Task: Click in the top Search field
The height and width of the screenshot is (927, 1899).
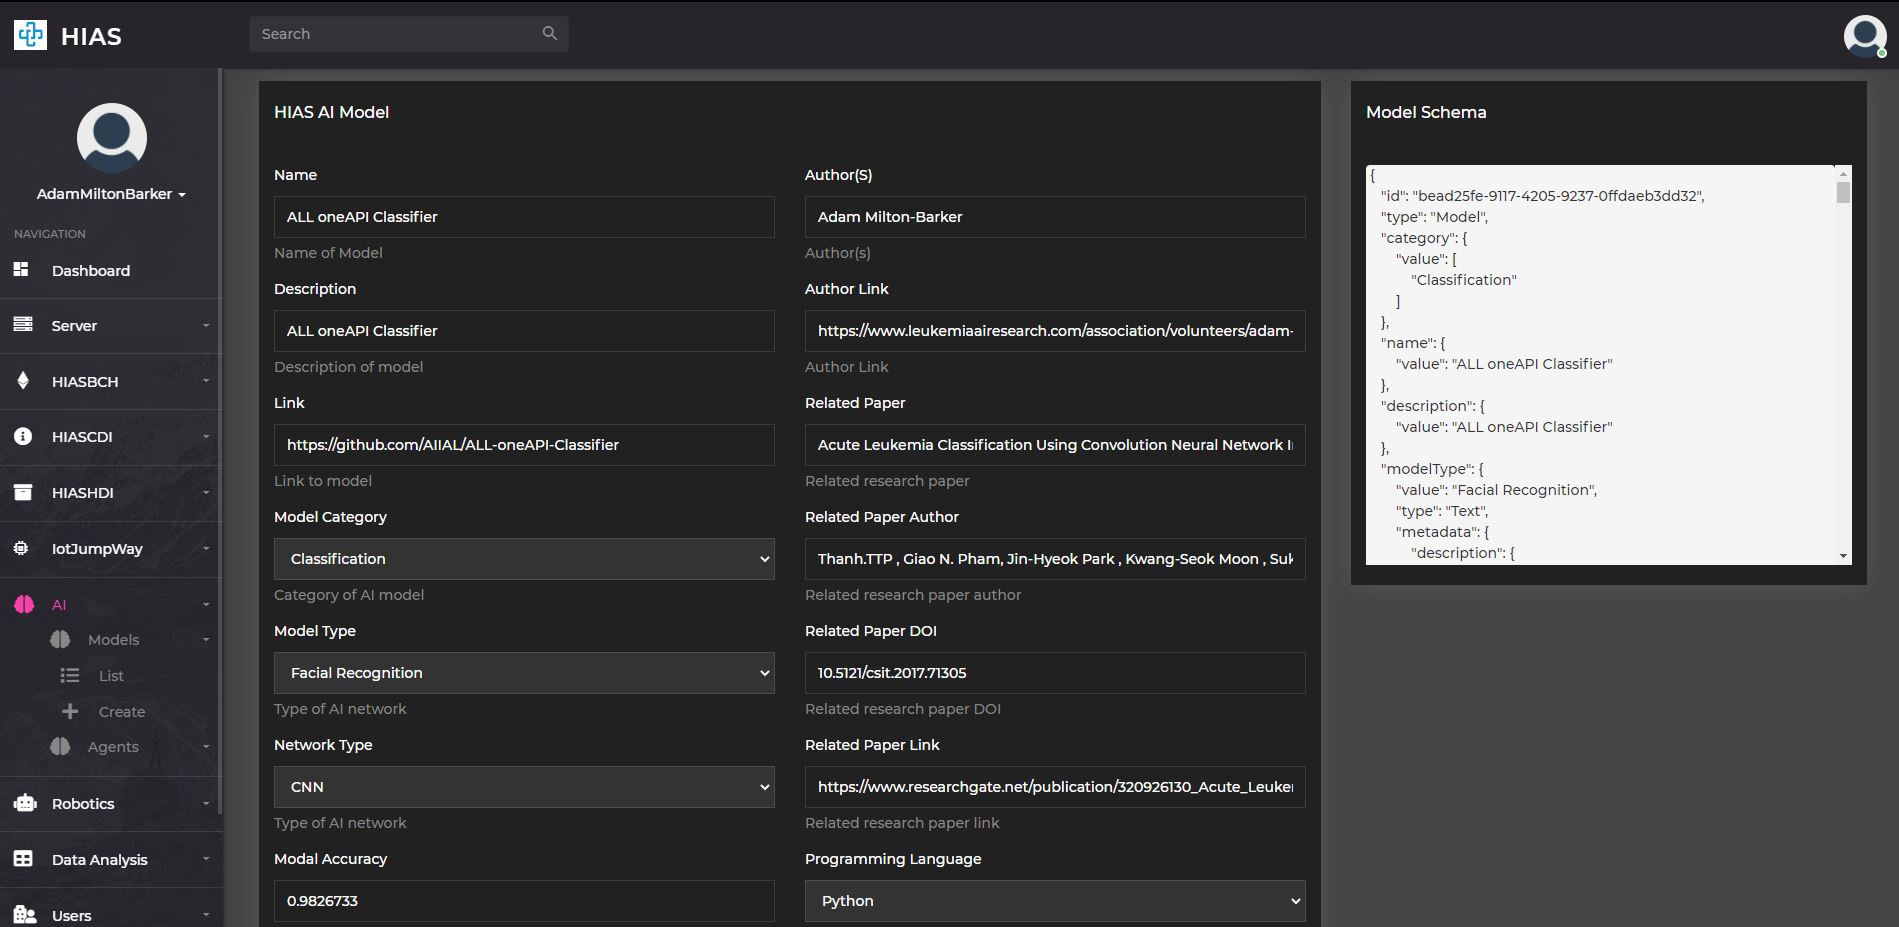Action: coord(409,34)
